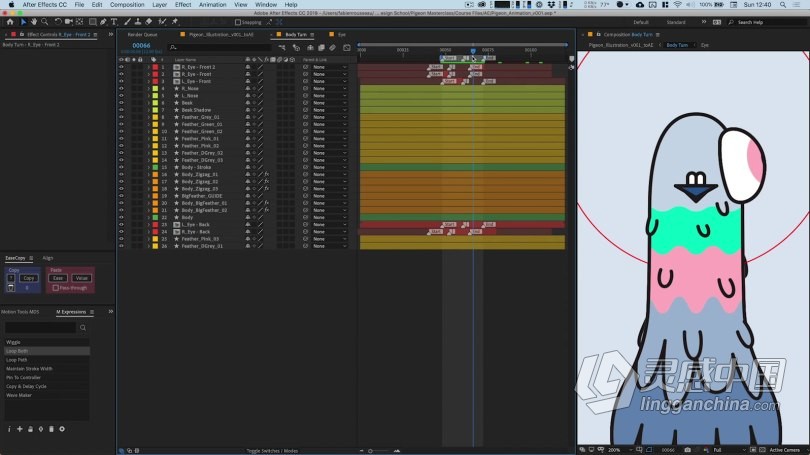Open the Animation menu
The width and height of the screenshot is (810, 455).
pyautogui.click(x=212, y=5)
